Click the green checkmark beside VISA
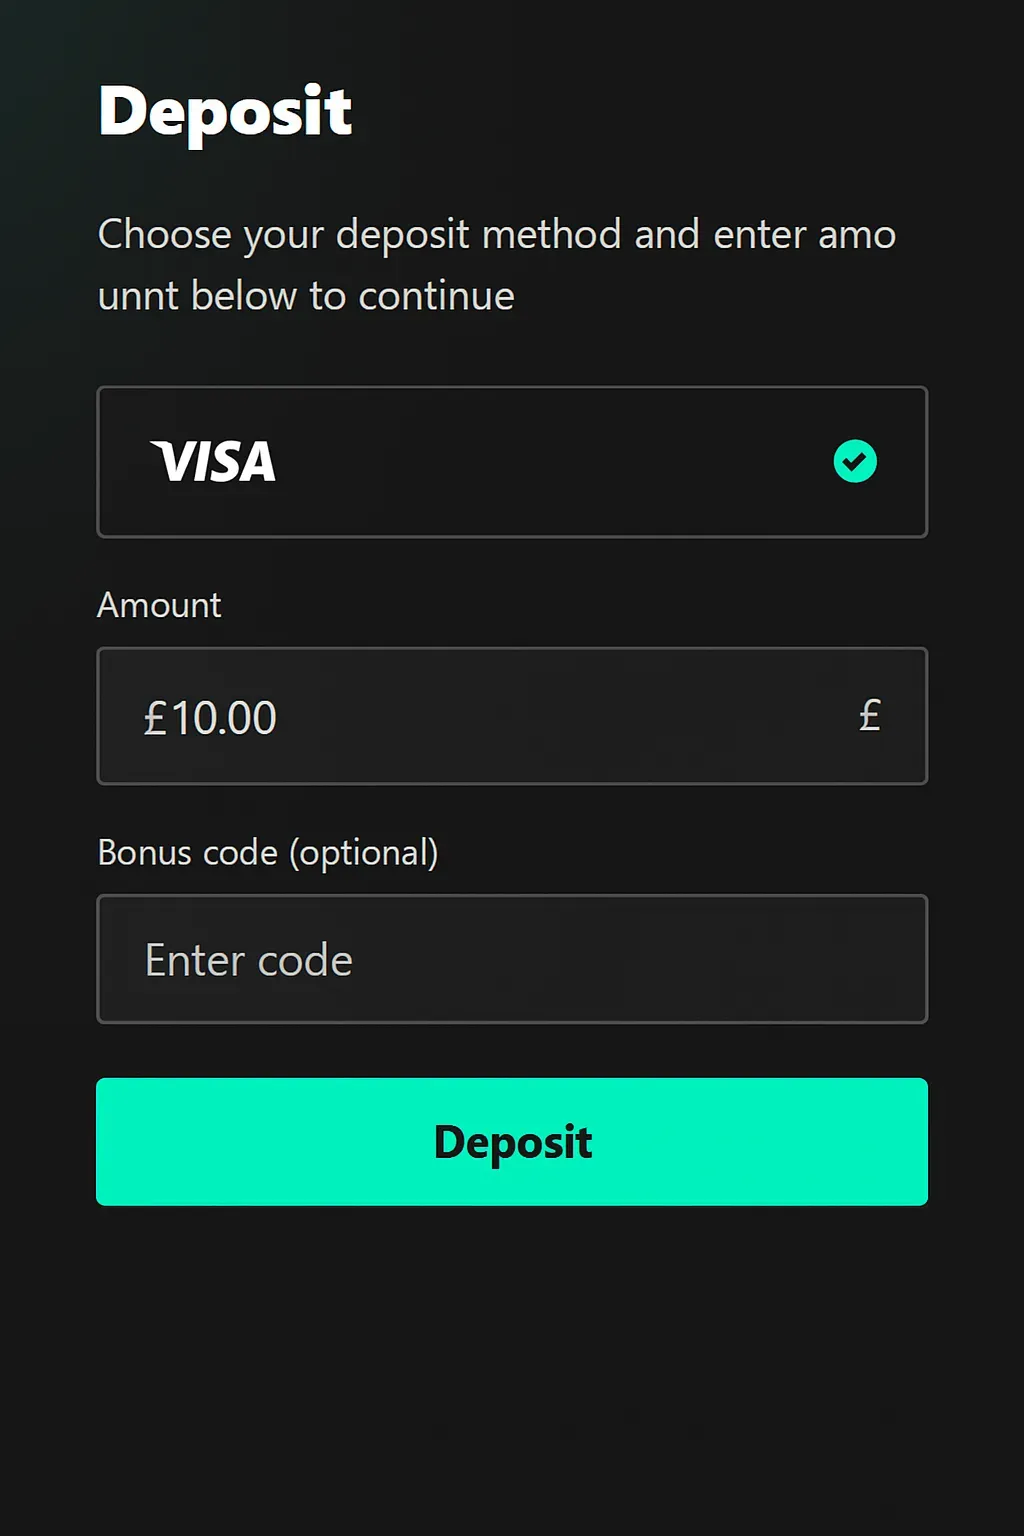The height and width of the screenshot is (1536, 1024). 855,461
